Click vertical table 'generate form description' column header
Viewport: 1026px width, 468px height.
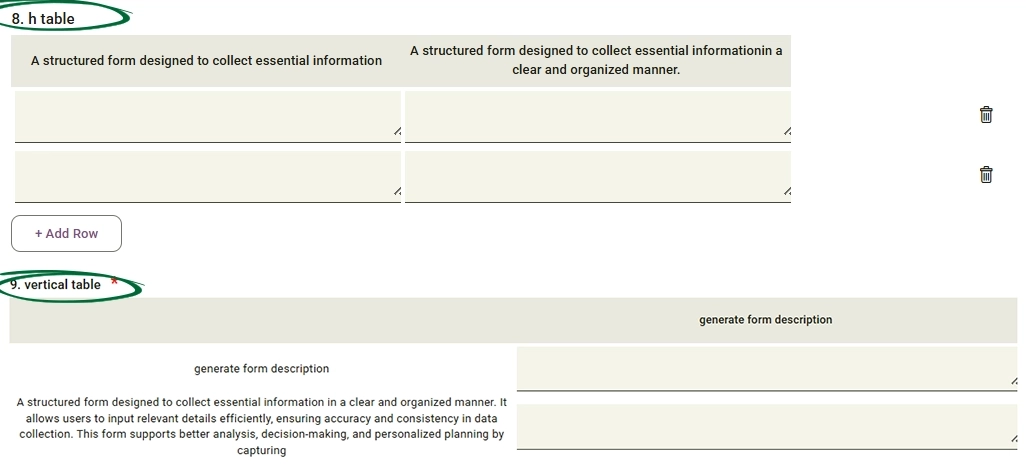click(766, 320)
